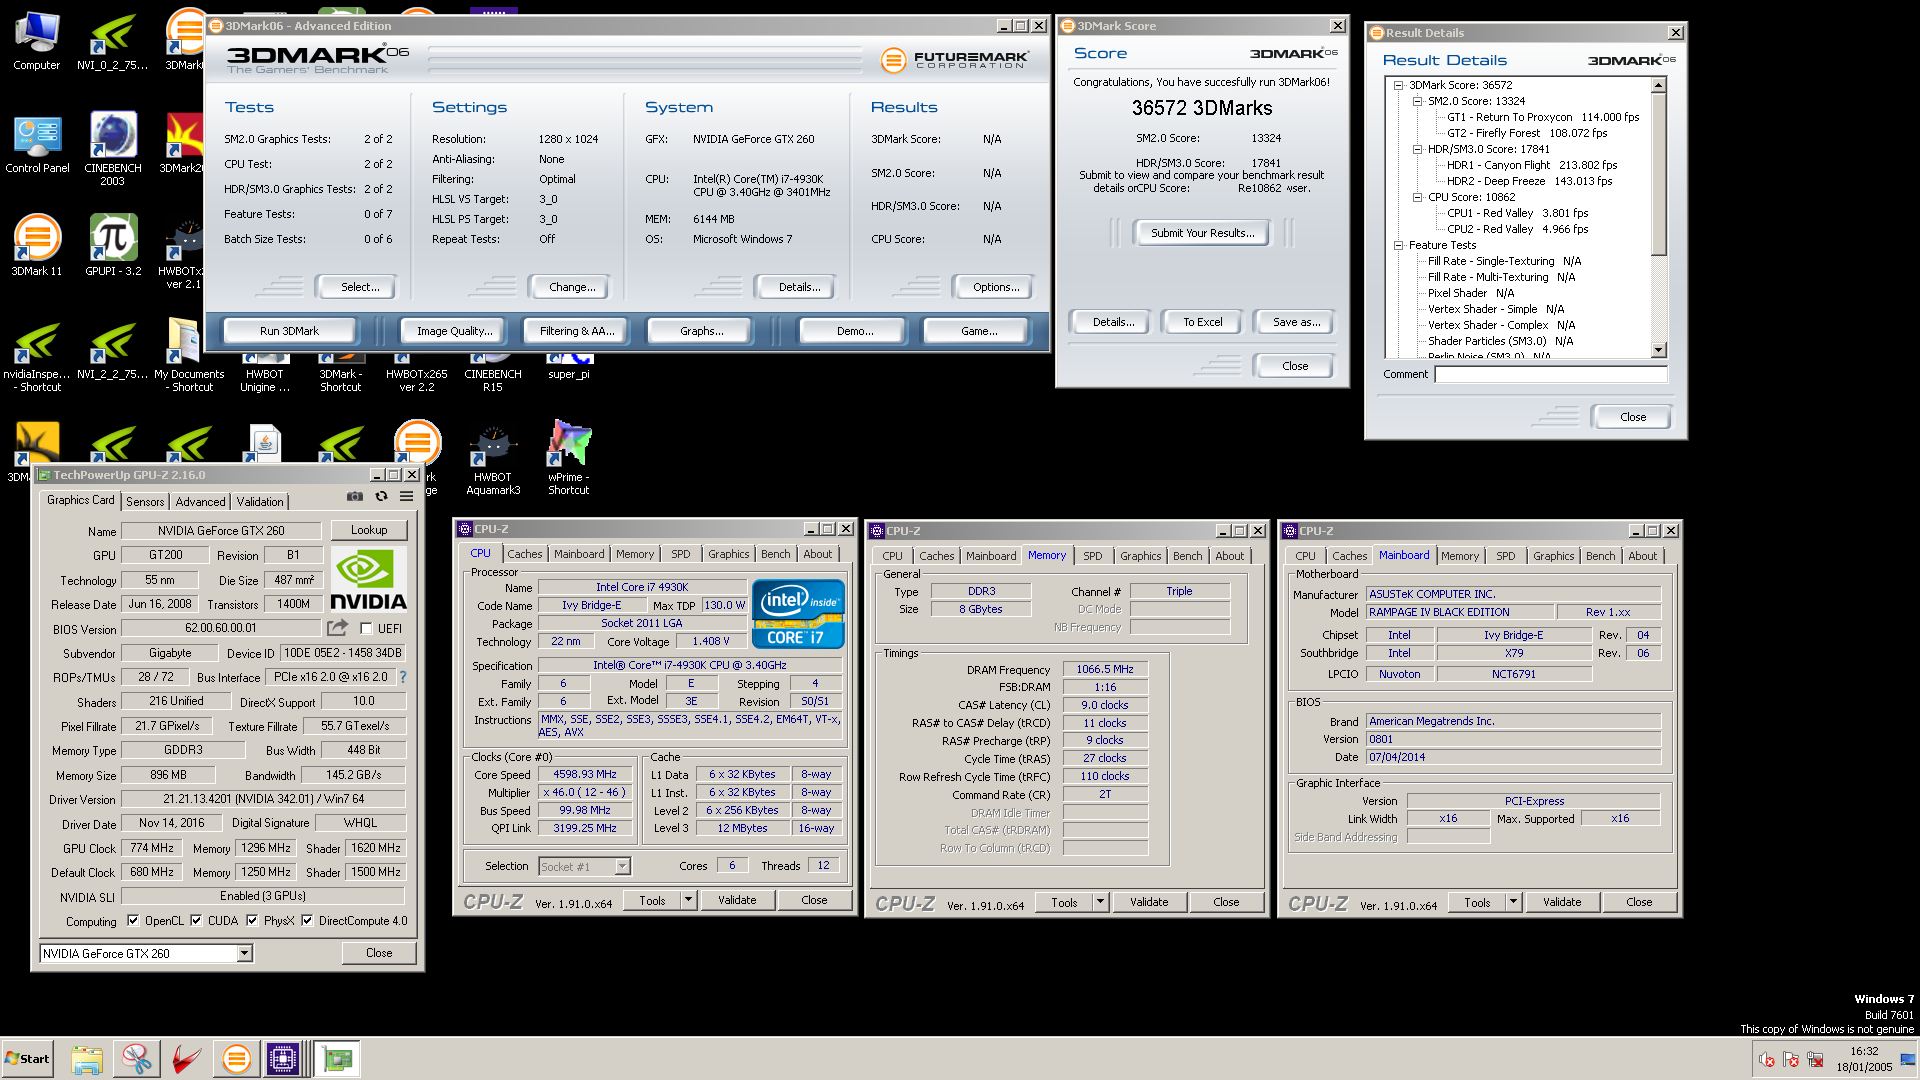Image resolution: width=1920 pixels, height=1080 pixels.
Task: Open Snipping Tool taskbar icon
Action: (137, 1059)
